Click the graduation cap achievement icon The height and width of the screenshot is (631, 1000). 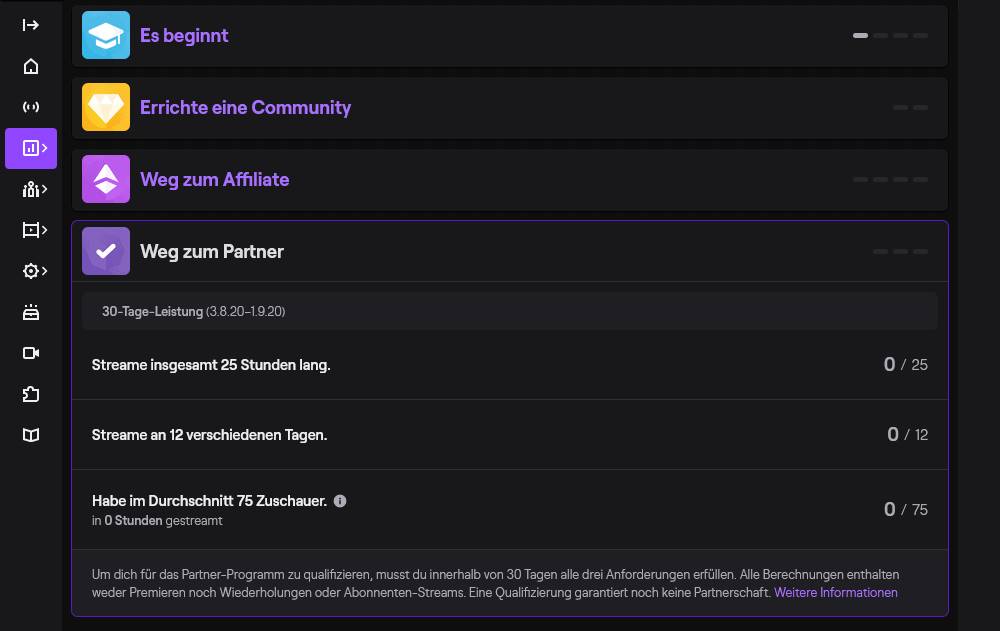tap(106, 36)
